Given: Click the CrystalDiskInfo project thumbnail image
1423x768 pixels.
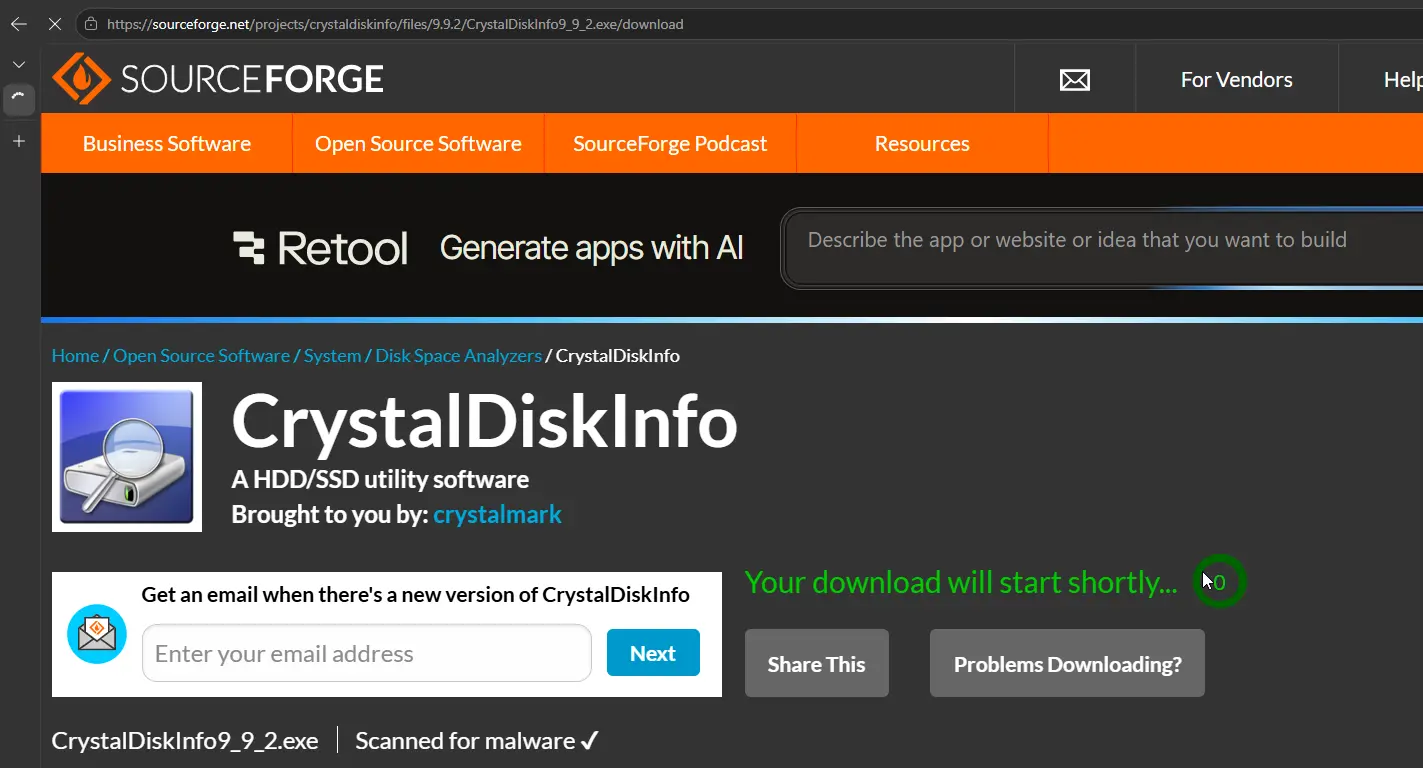Looking at the screenshot, I should [x=127, y=457].
